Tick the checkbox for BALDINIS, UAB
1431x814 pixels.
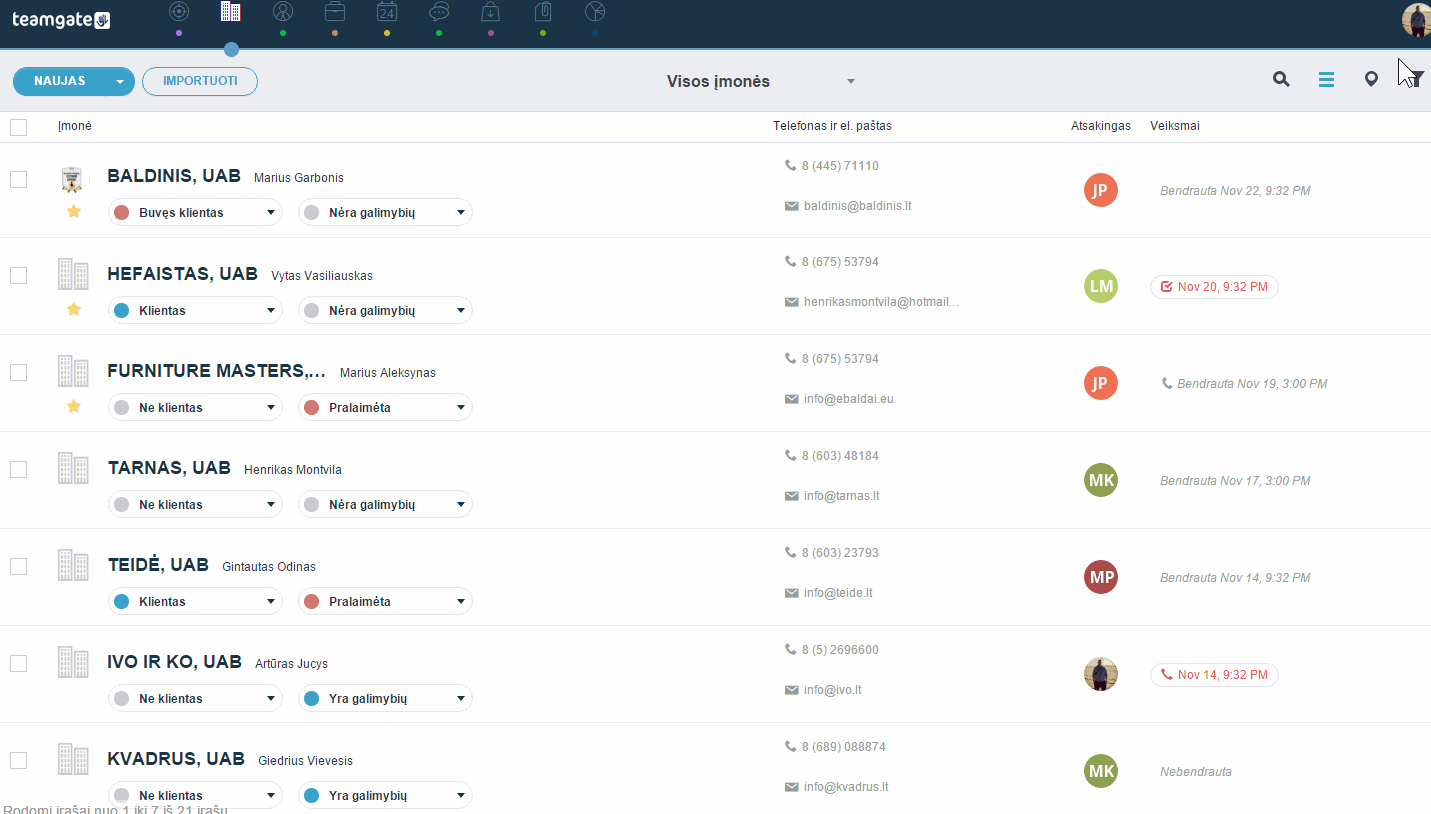pyautogui.click(x=18, y=179)
